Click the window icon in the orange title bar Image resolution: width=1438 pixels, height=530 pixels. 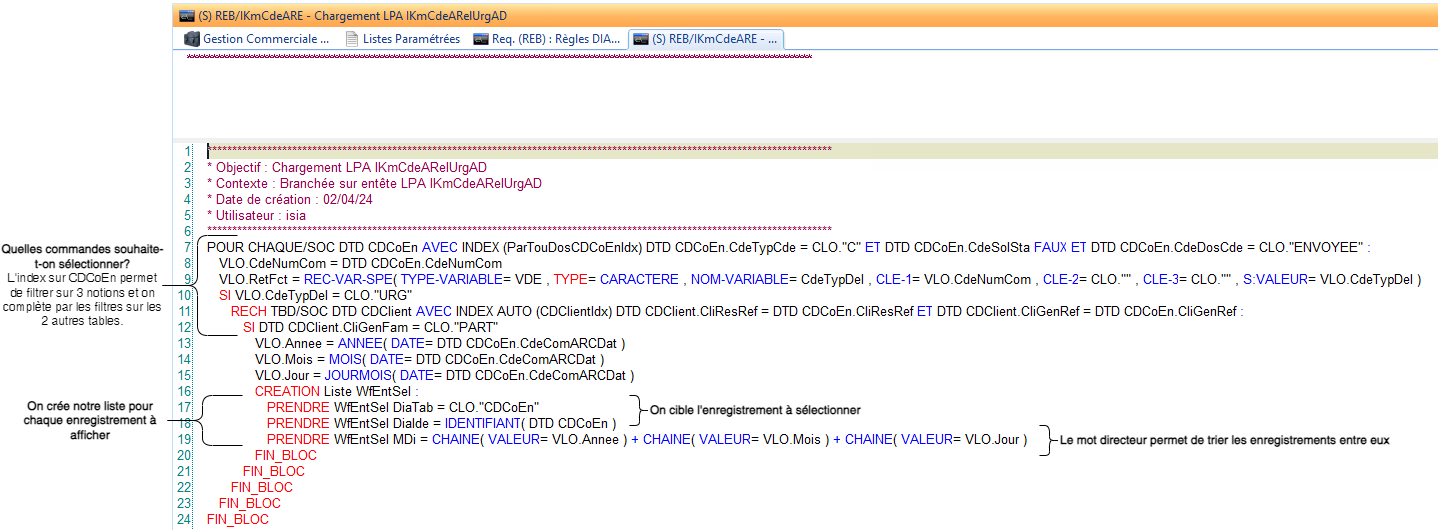[186, 15]
